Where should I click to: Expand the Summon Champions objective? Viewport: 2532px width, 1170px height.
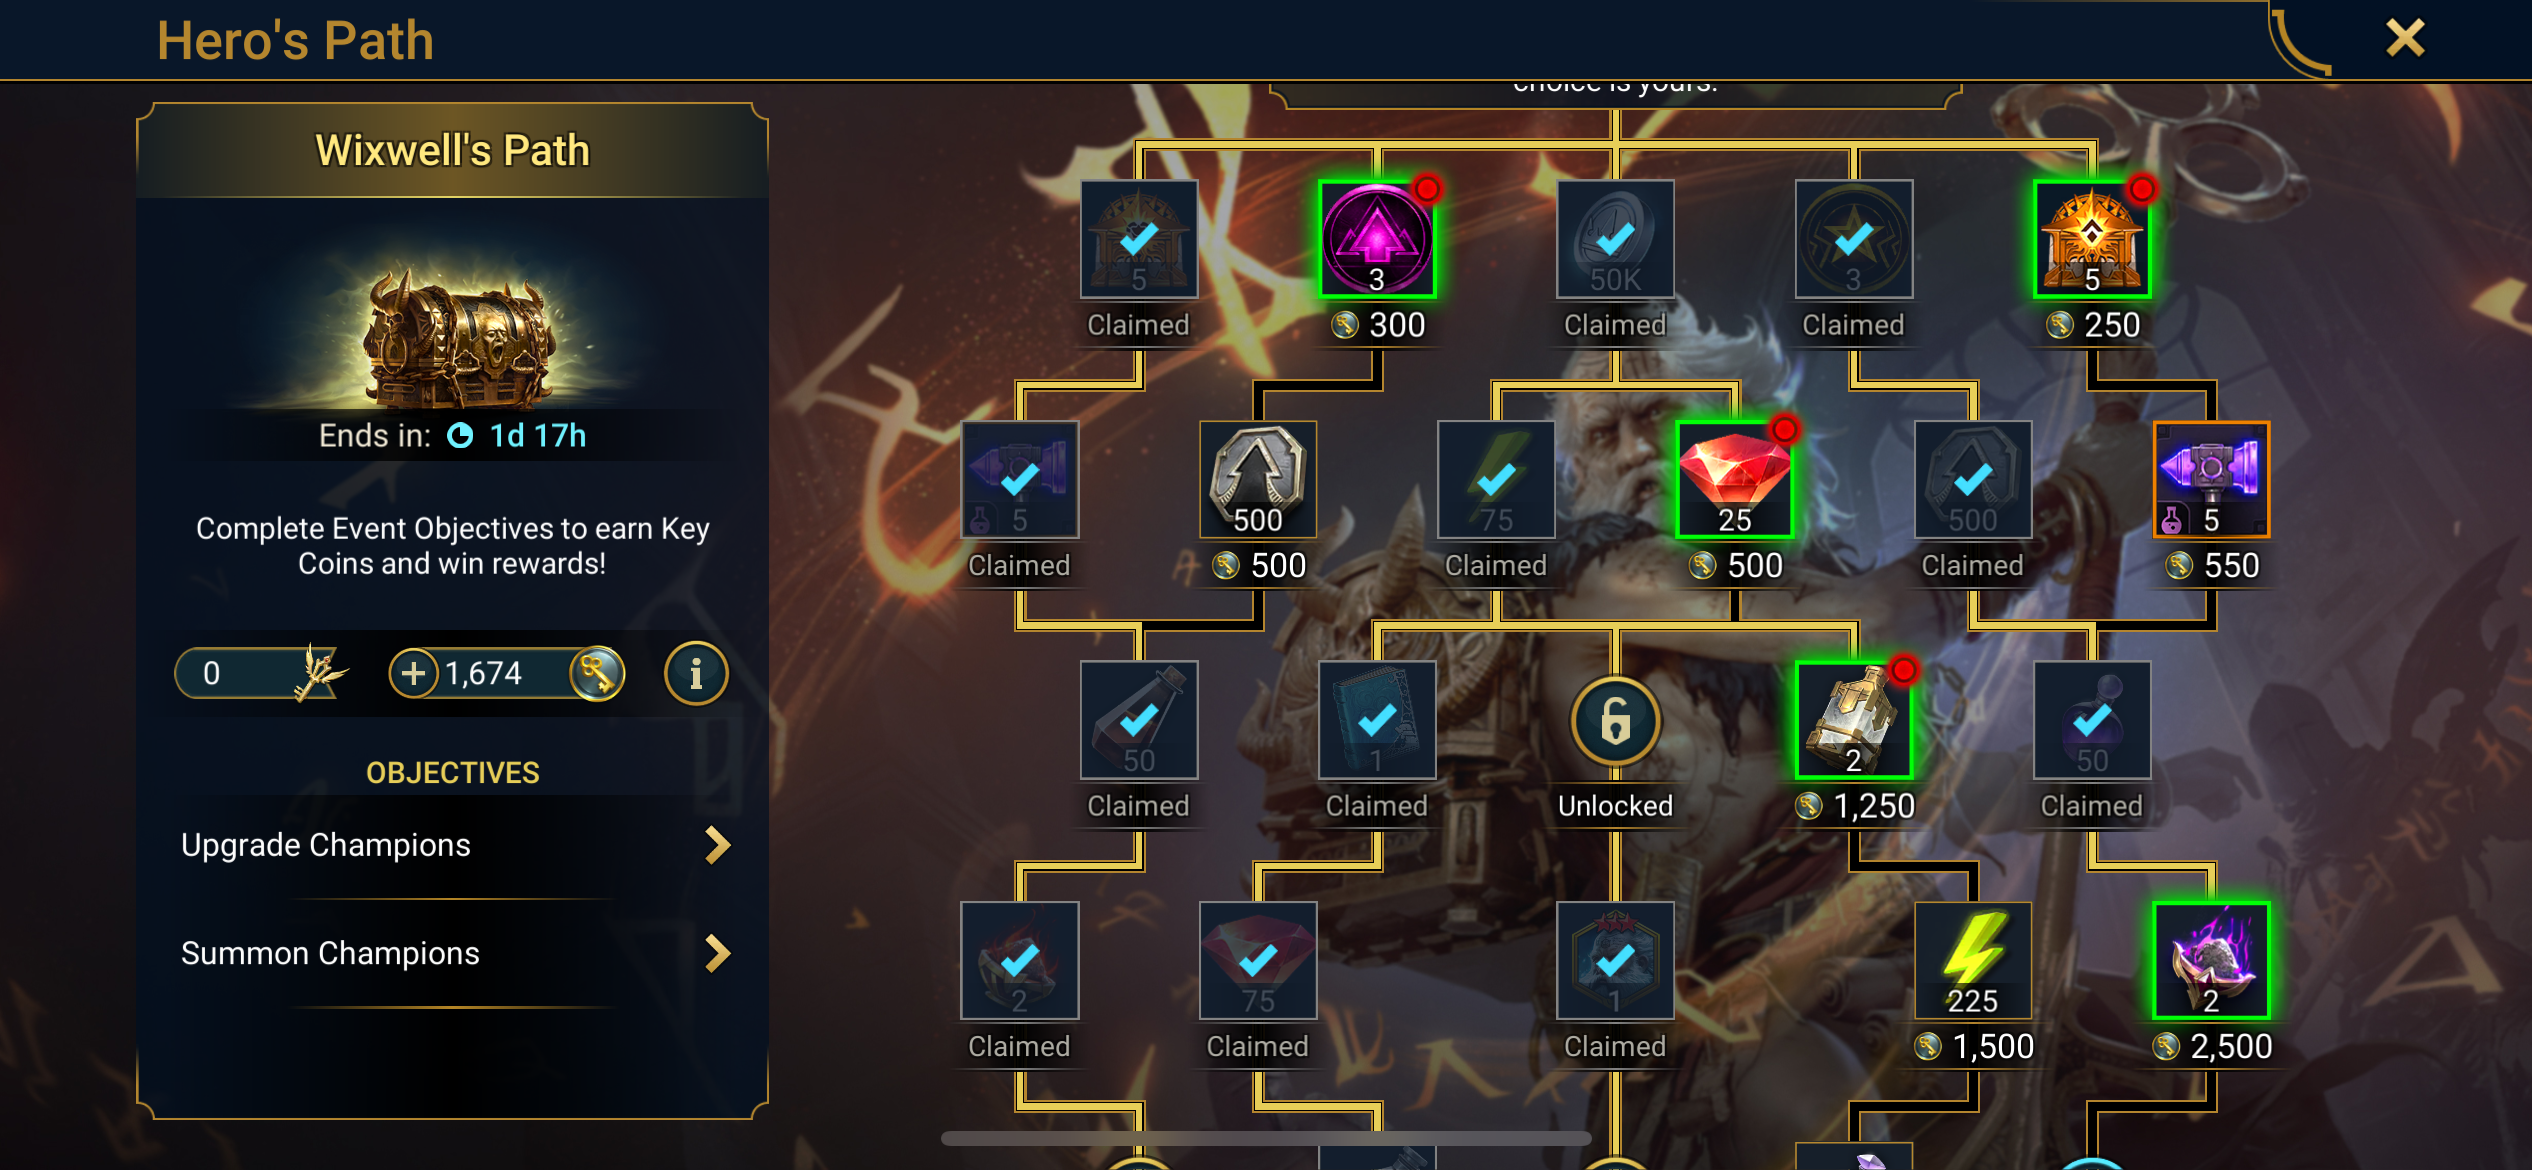click(453, 953)
